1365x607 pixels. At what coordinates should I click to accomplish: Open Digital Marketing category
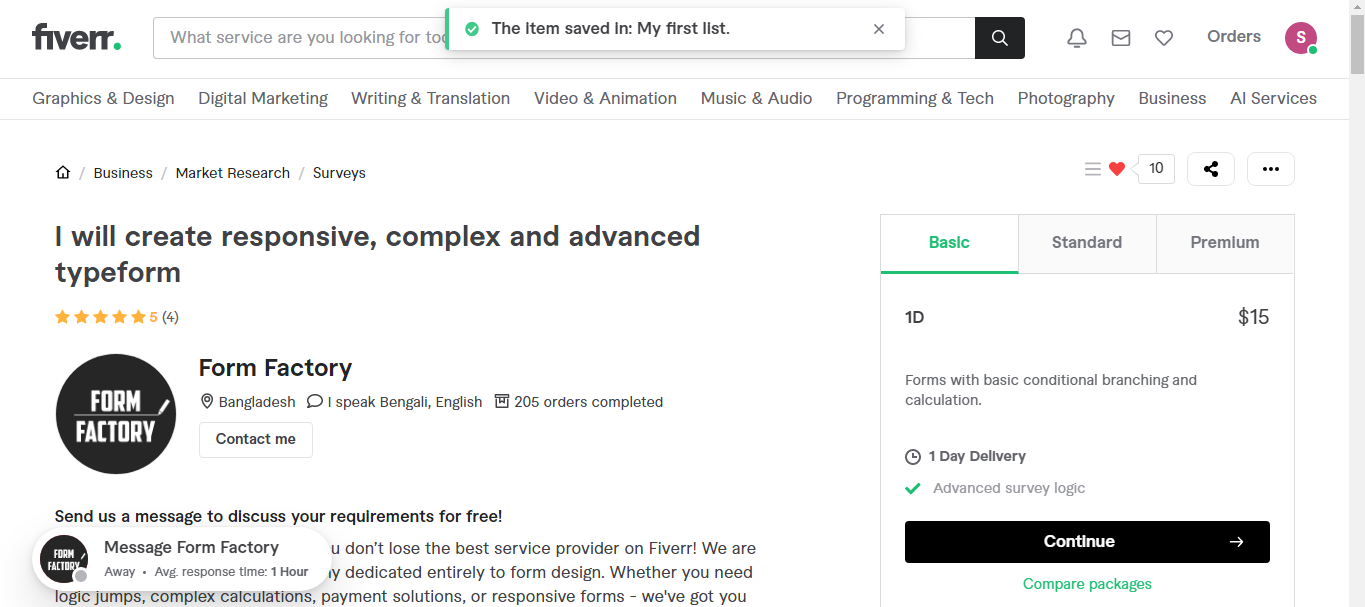(x=263, y=98)
